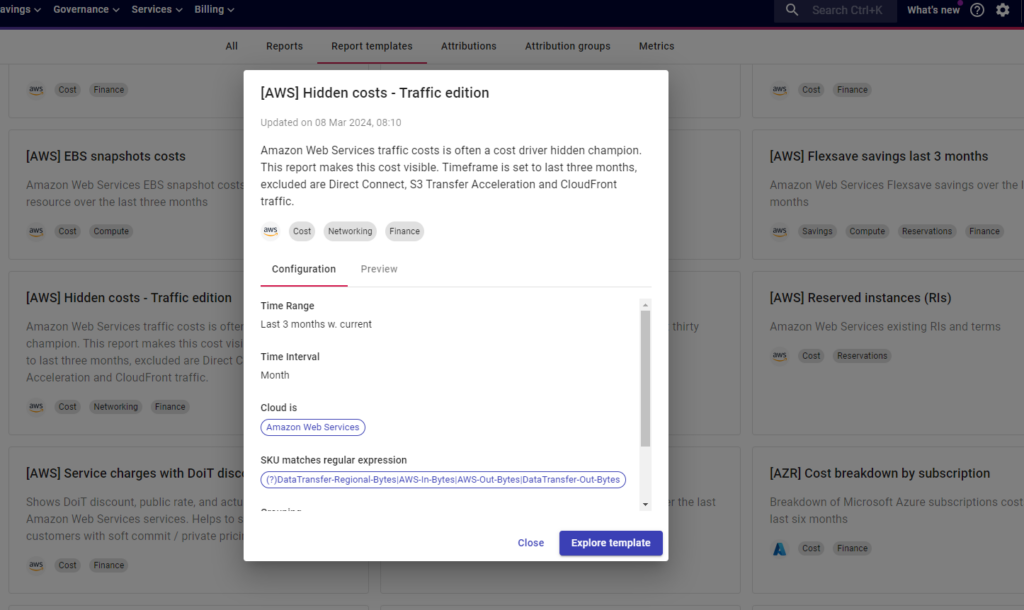Switch to the Reports tab
The image size is (1024, 610).
point(284,46)
